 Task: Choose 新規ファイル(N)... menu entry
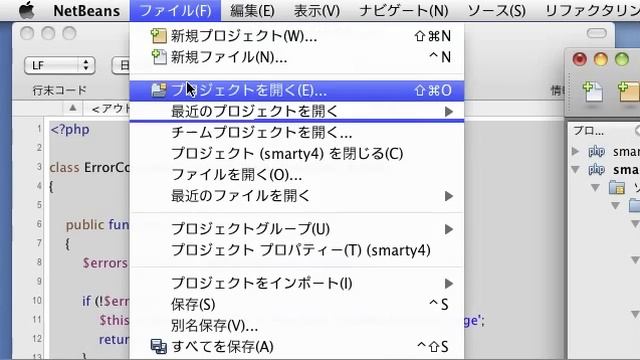click(x=297, y=57)
